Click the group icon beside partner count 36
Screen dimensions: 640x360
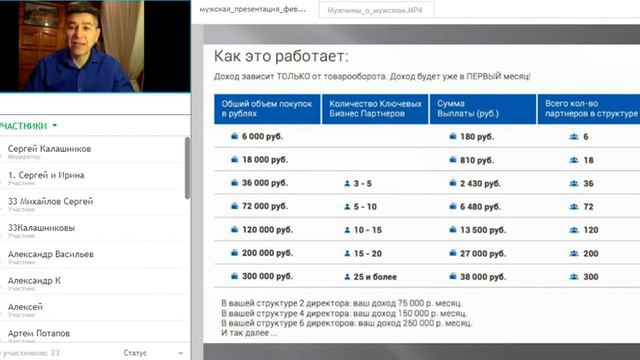574,184
